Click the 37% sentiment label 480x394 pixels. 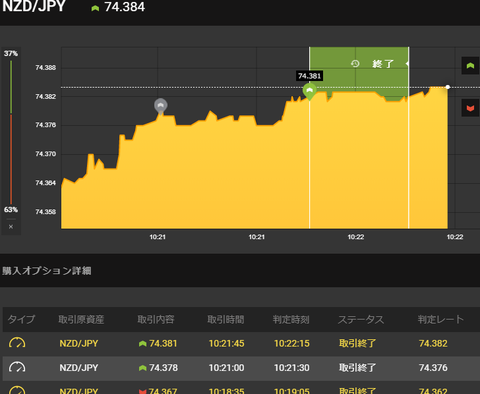pyautogui.click(x=11, y=53)
